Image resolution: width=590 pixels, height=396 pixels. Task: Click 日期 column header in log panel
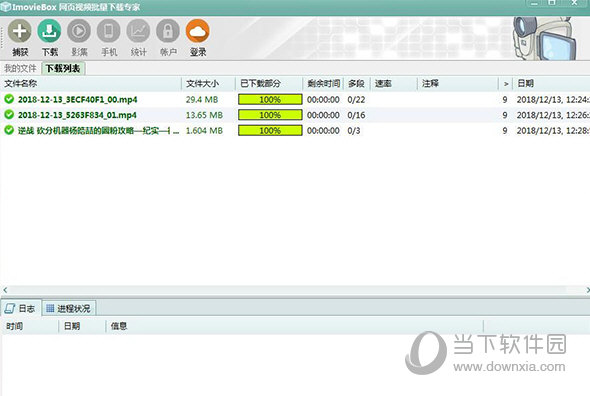coord(82,326)
